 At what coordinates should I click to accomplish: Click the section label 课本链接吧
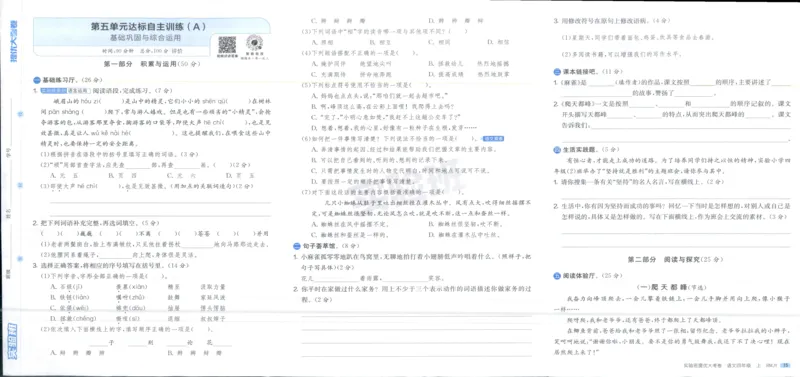point(580,72)
